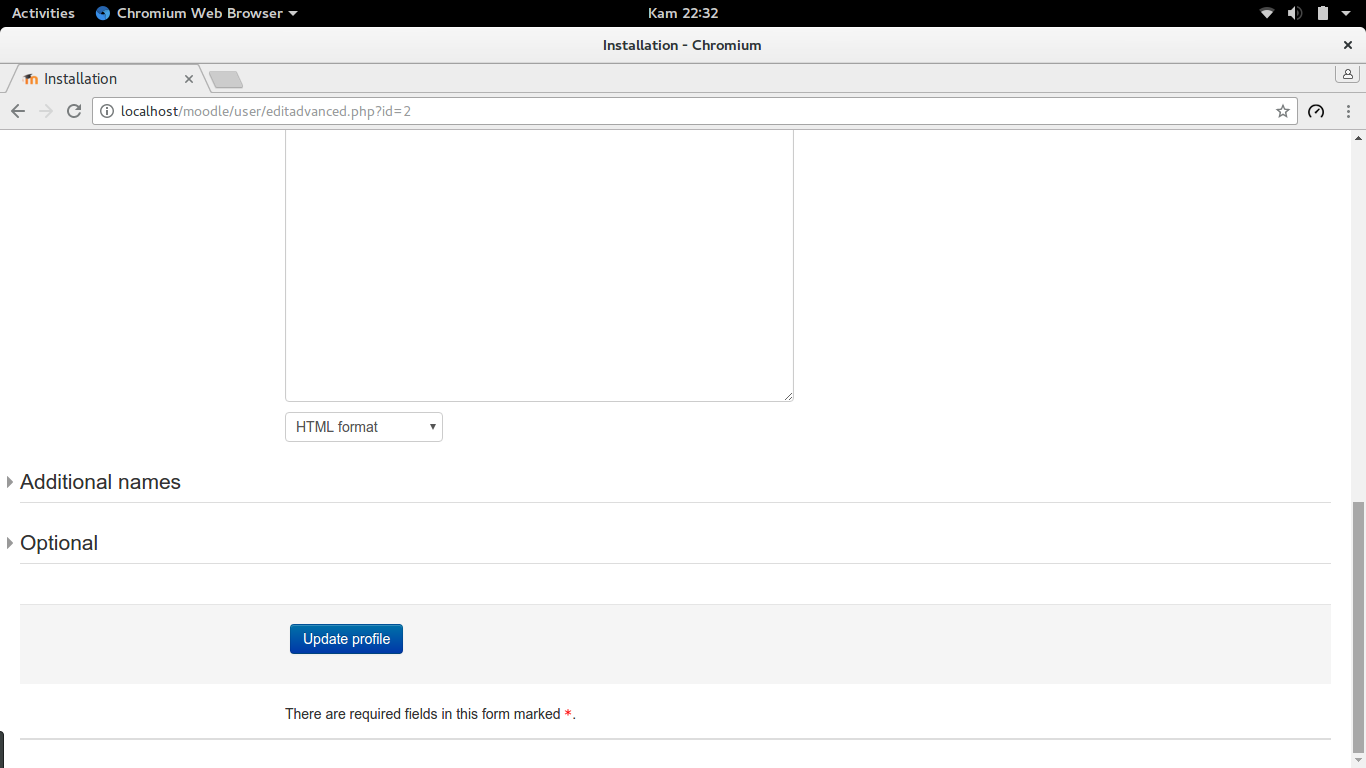Click inside the description text area
1366x768 pixels.
(x=539, y=265)
